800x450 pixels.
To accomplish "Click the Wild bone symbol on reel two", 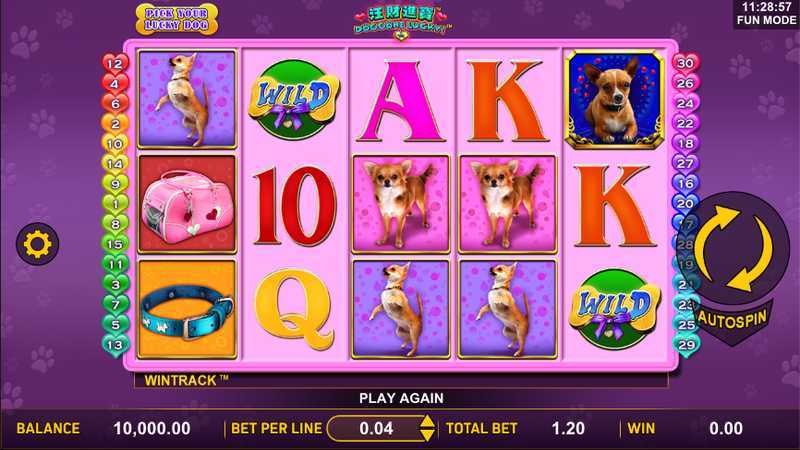I will click(293, 100).
